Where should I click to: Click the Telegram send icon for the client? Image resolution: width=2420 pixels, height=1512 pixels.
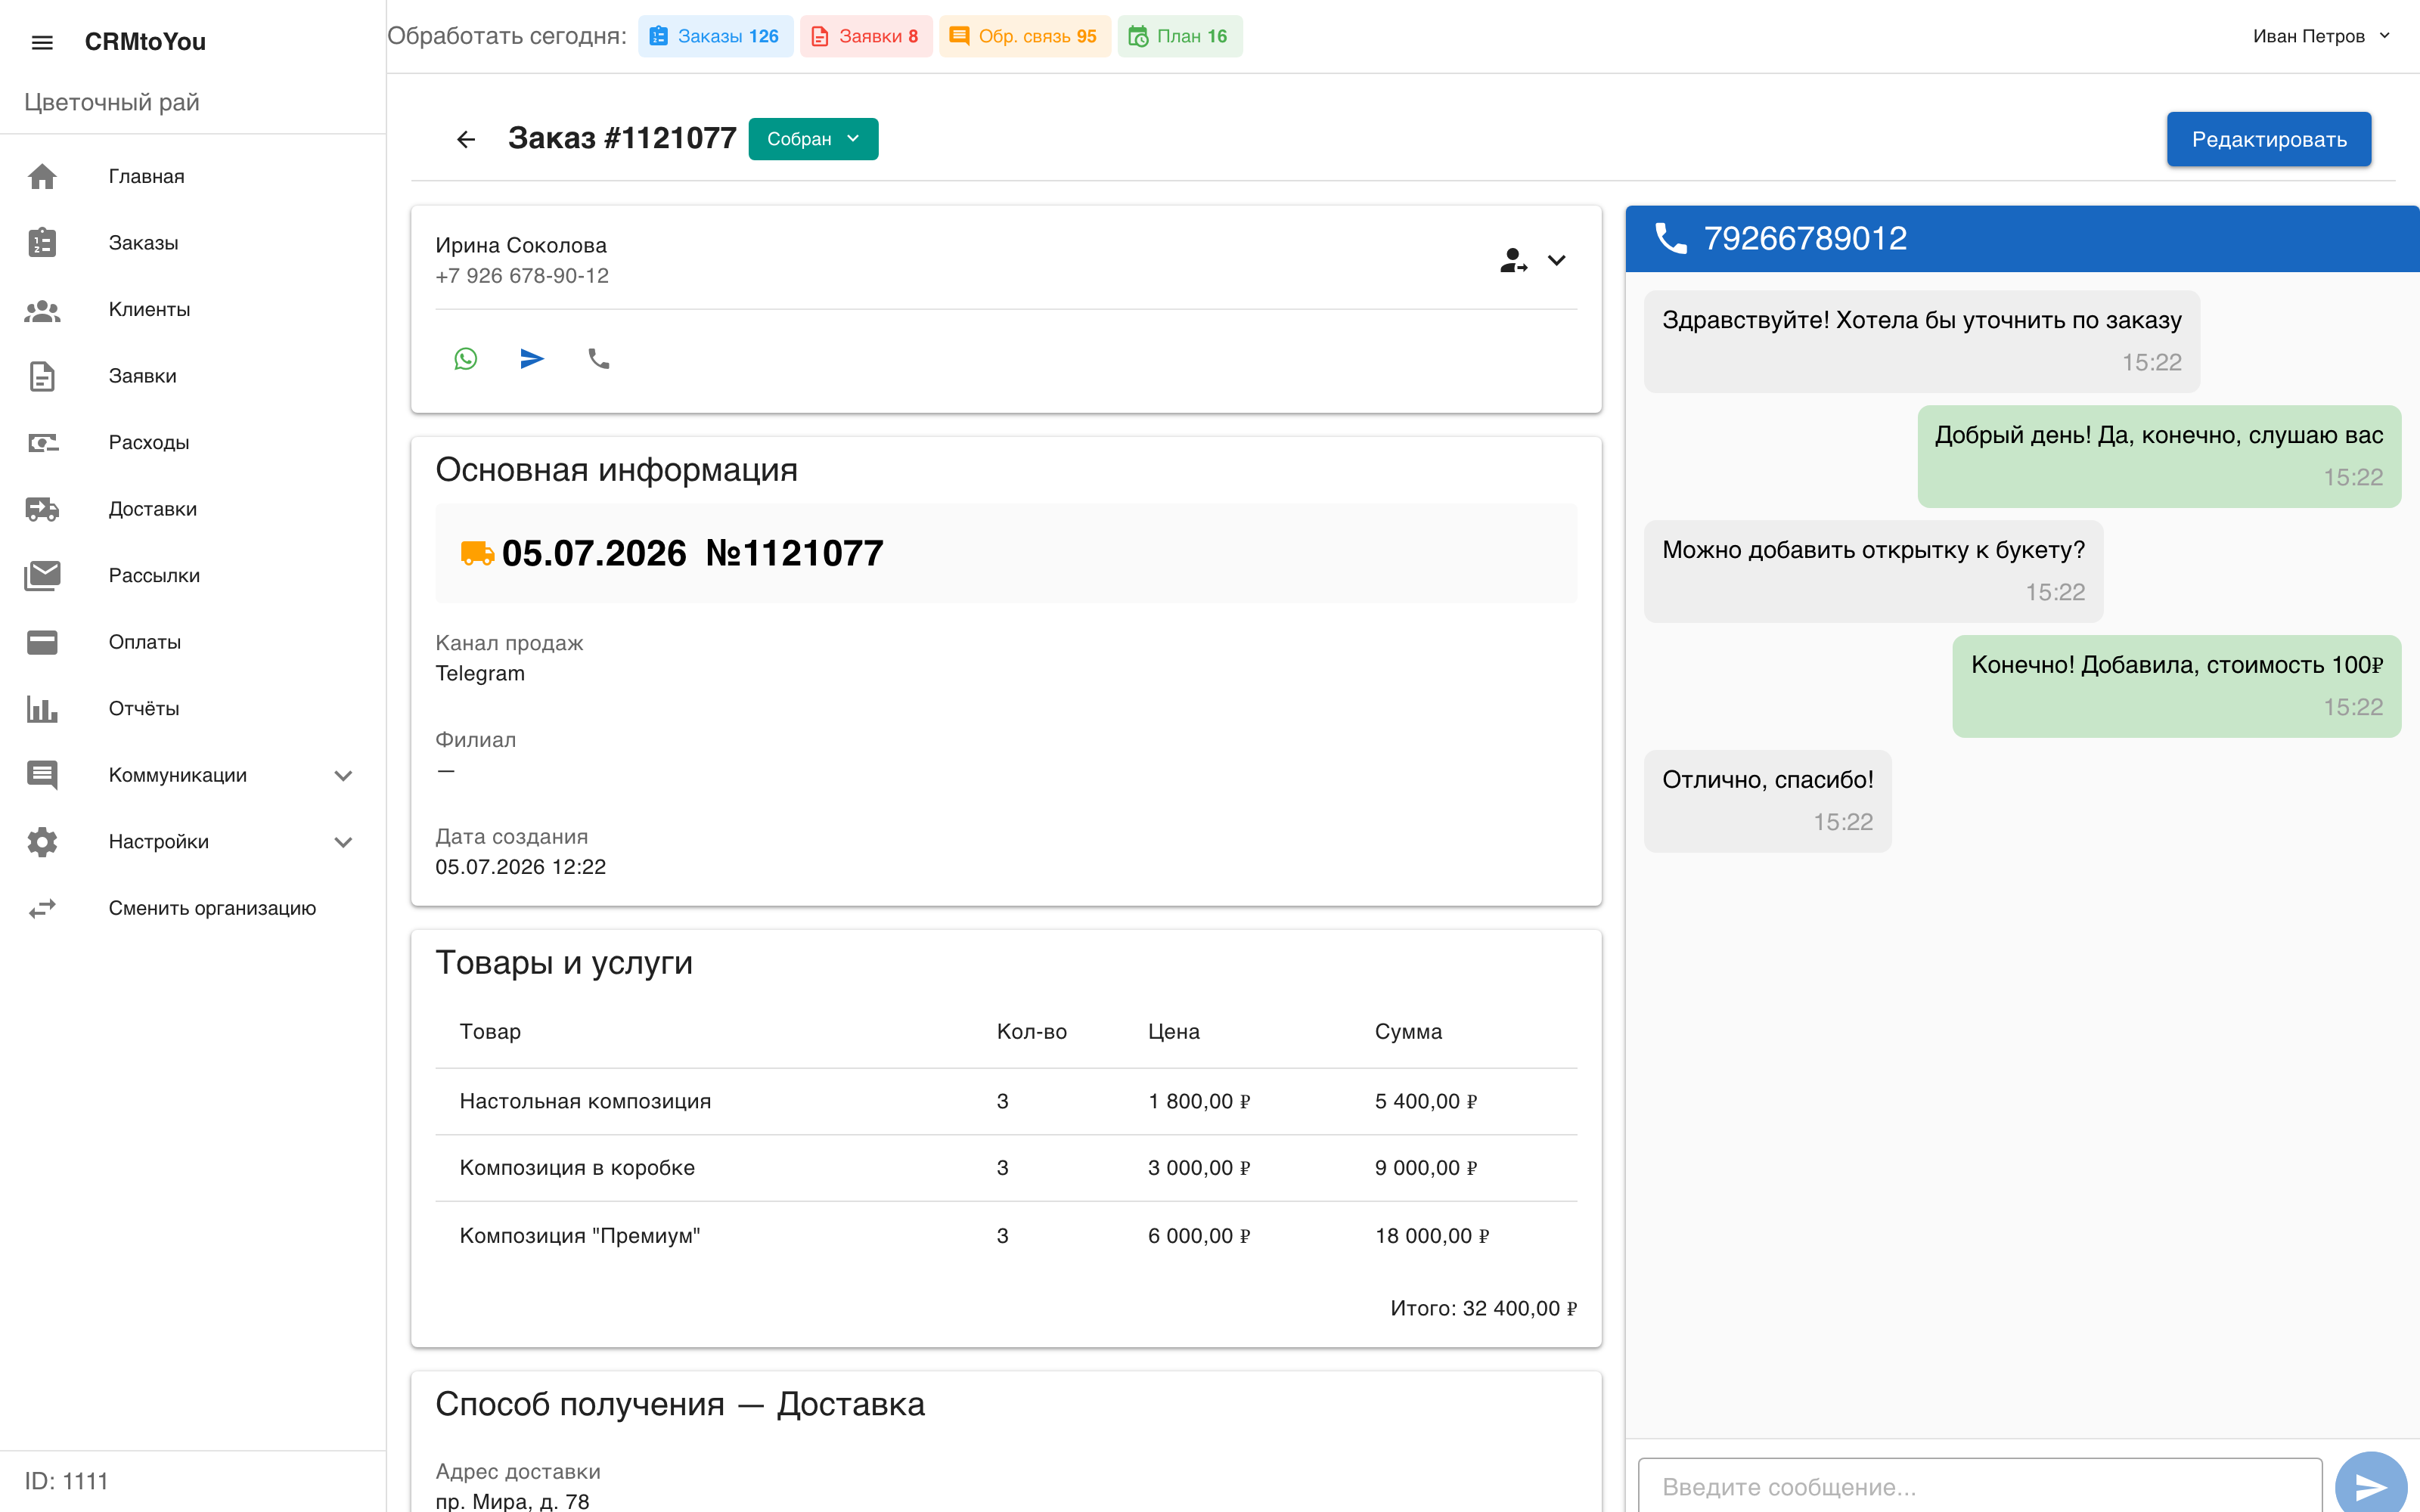[532, 359]
